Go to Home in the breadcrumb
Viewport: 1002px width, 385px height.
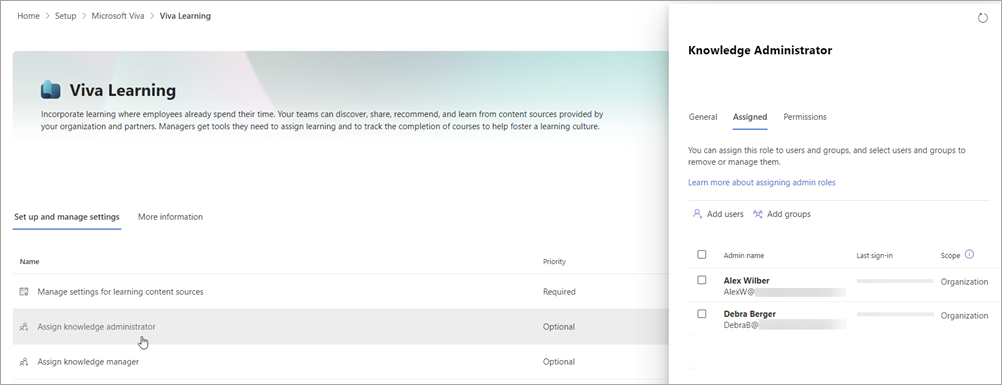(x=28, y=16)
